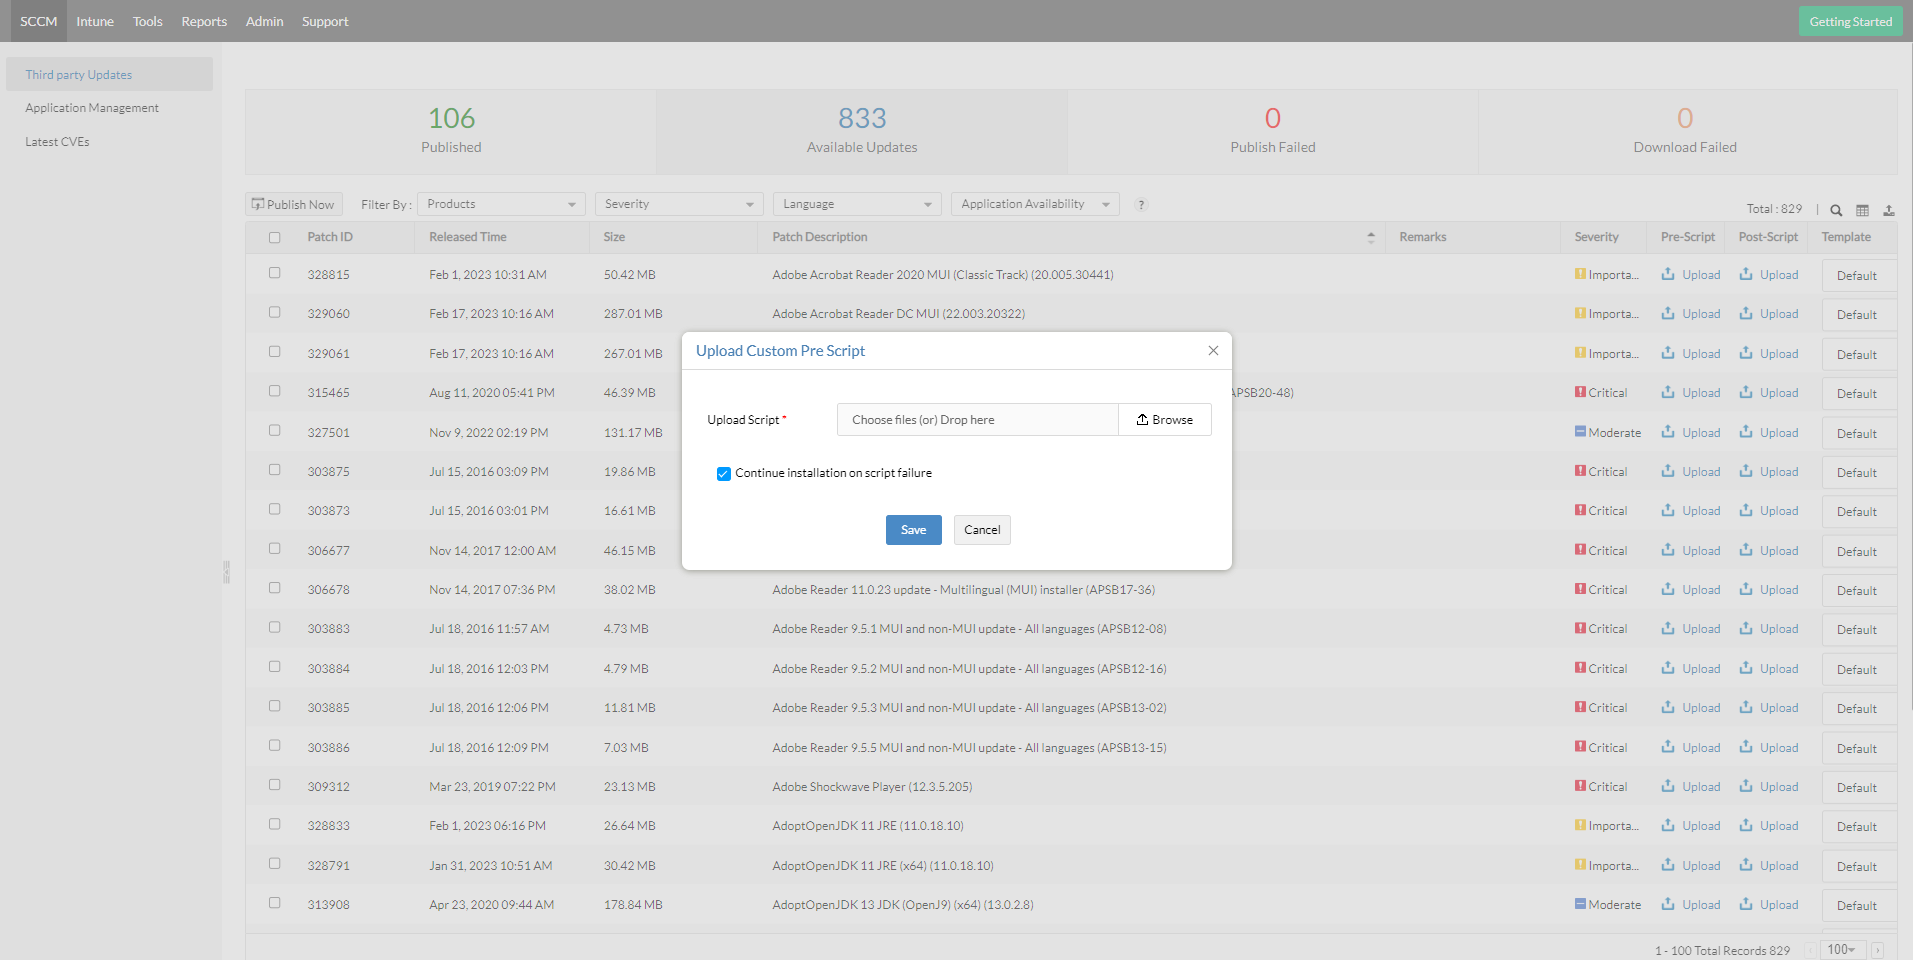Screen dimensions: 1913x960
Task: Tick checkbox for patch 309312
Action: pyautogui.click(x=274, y=785)
